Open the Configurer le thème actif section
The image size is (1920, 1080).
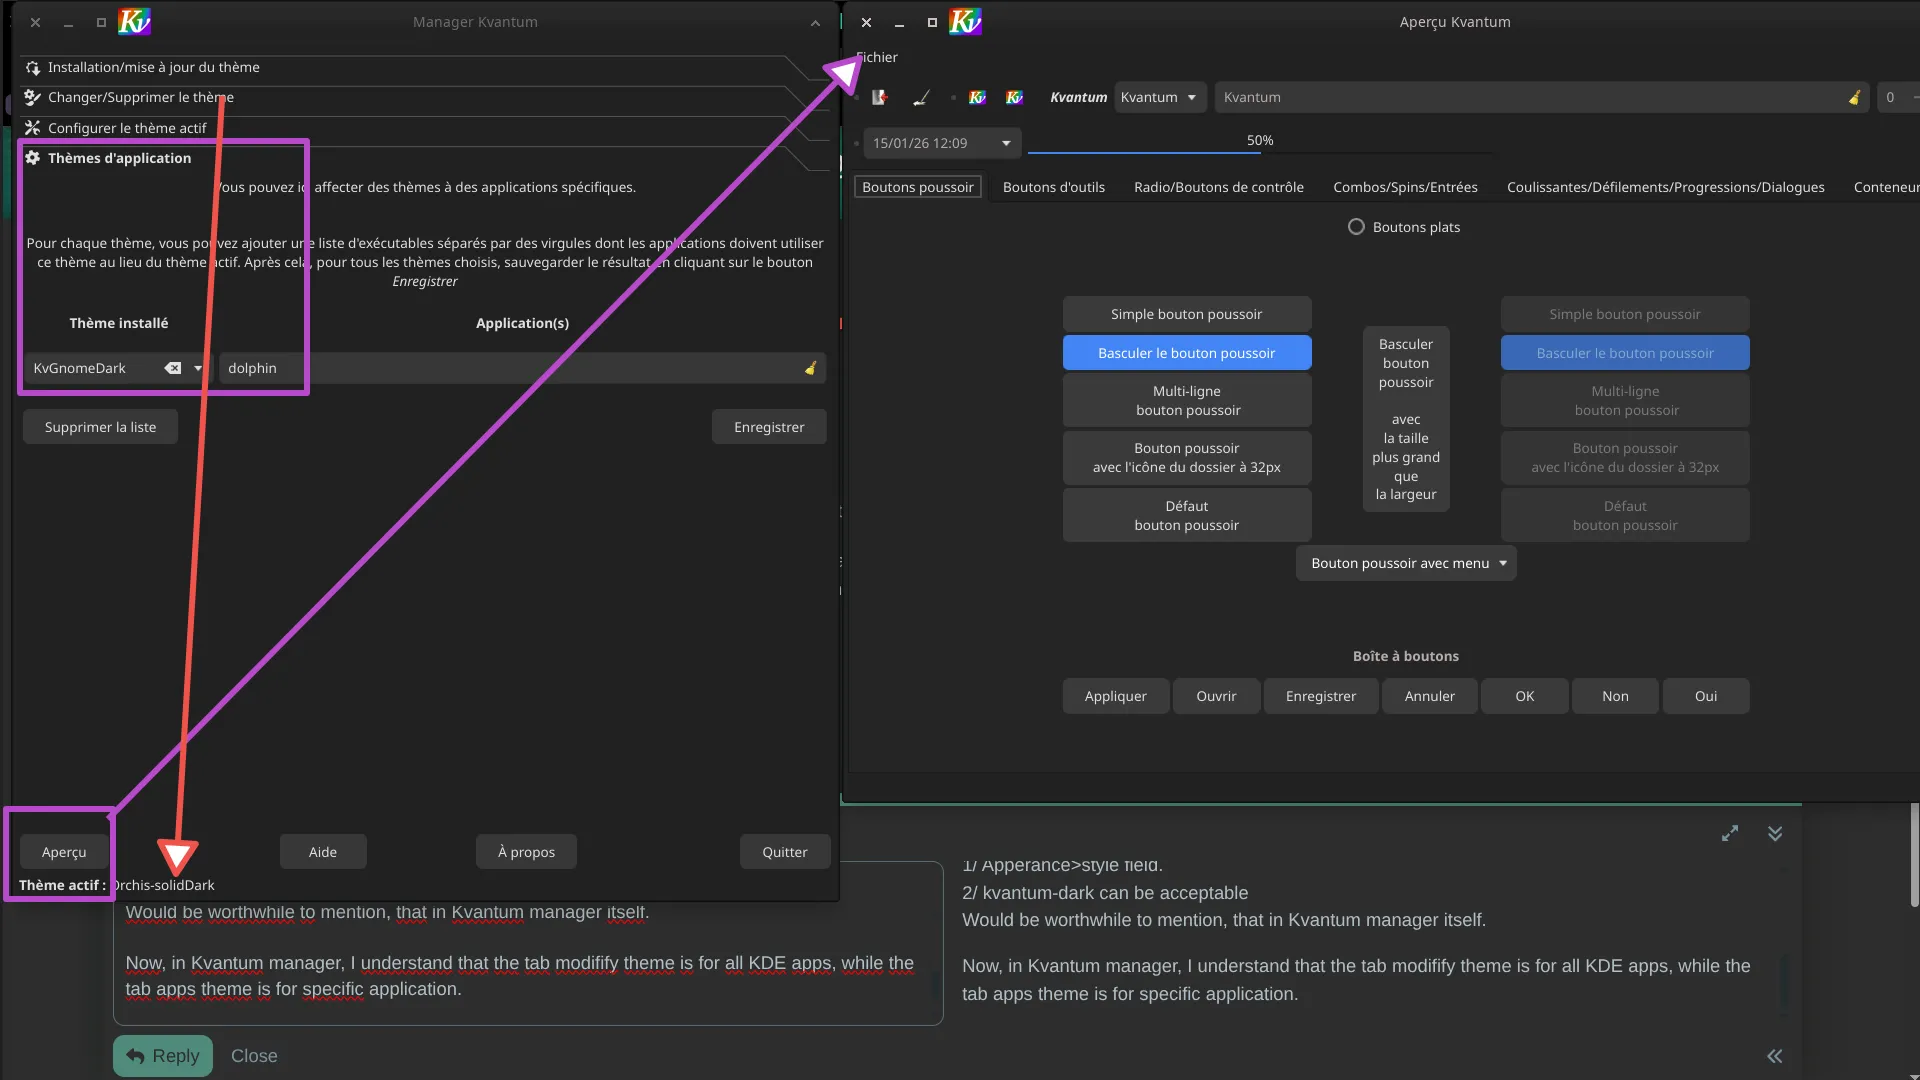(x=127, y=128)
